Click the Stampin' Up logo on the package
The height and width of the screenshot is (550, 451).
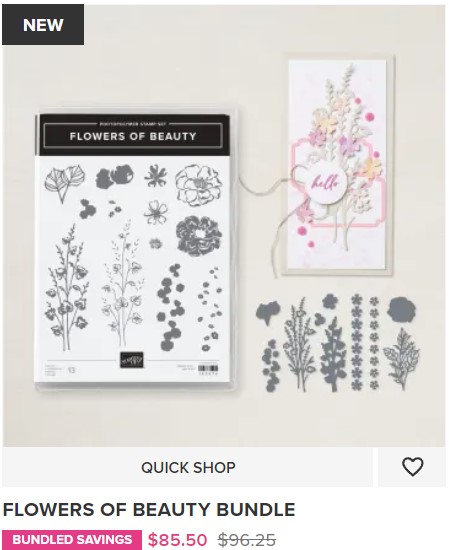pyautogui.click(x=131, y=360)
